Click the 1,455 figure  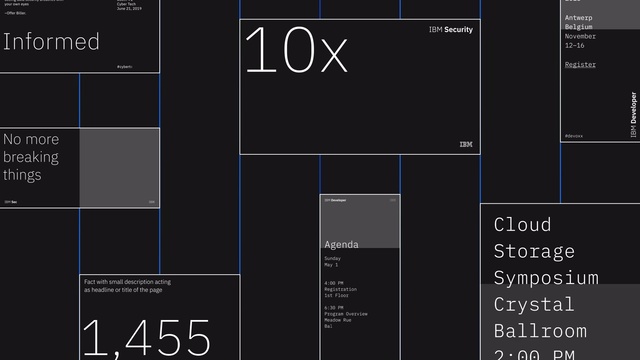coord(146,338)
